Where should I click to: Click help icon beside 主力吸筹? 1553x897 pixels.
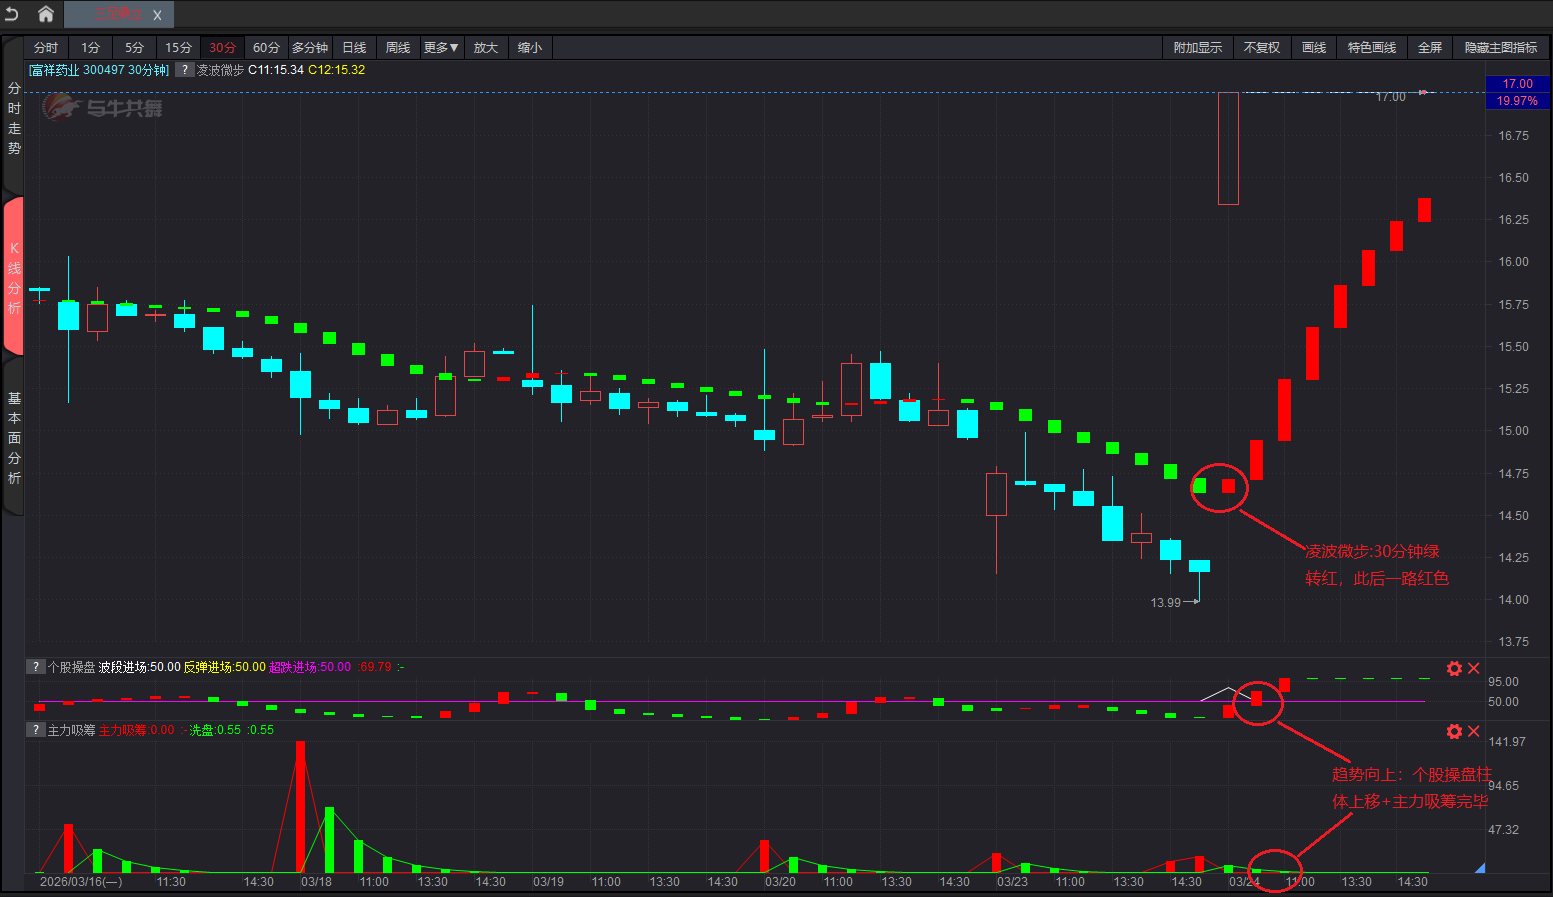(36, 730)
